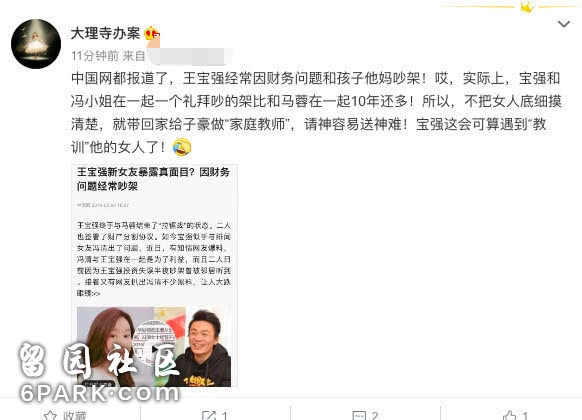Open the 大理寺办案 profile avatar
Viewport: 582px width, 420px height.
point(36,44)
